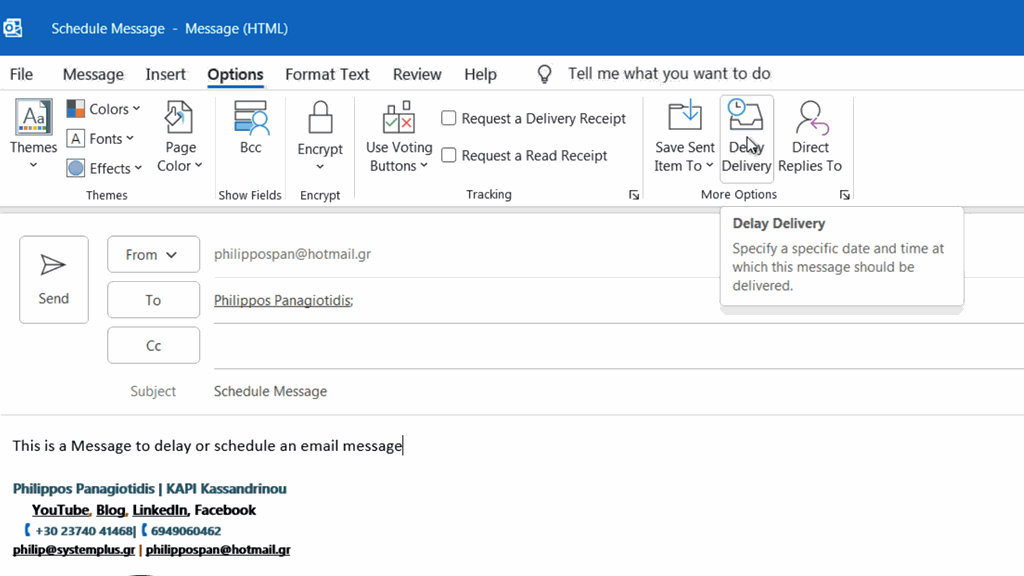Expand the From account dropdown

[x=153, y=254]
